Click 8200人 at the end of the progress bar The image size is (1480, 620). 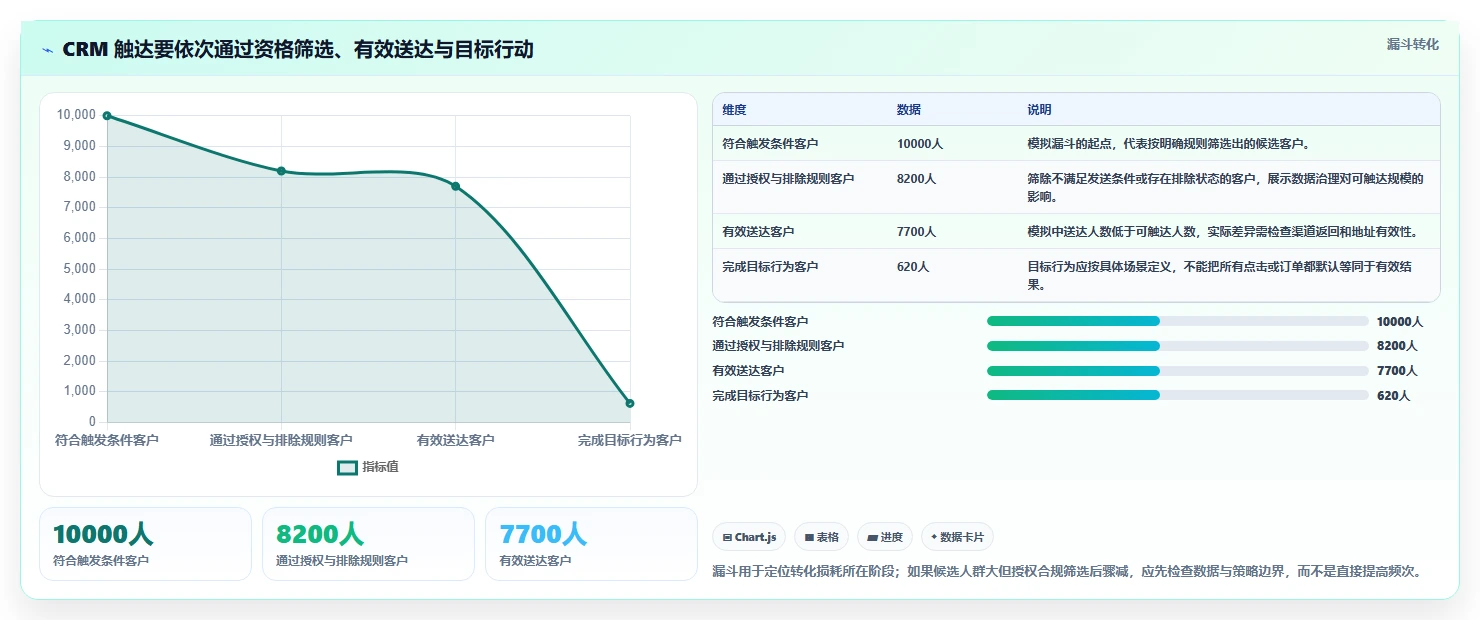pyautogui.click(x=1397, y=346)
